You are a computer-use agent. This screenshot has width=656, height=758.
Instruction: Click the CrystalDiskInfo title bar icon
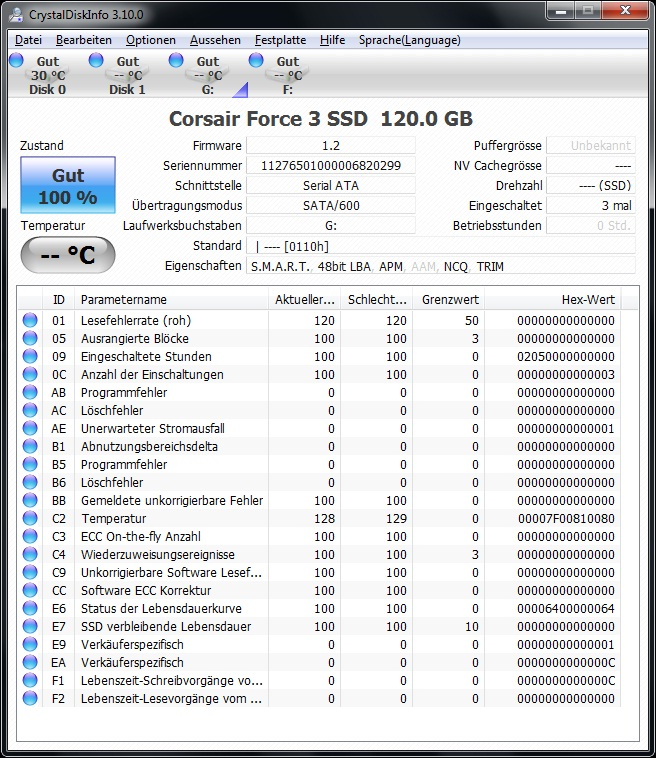click(16, 15)
